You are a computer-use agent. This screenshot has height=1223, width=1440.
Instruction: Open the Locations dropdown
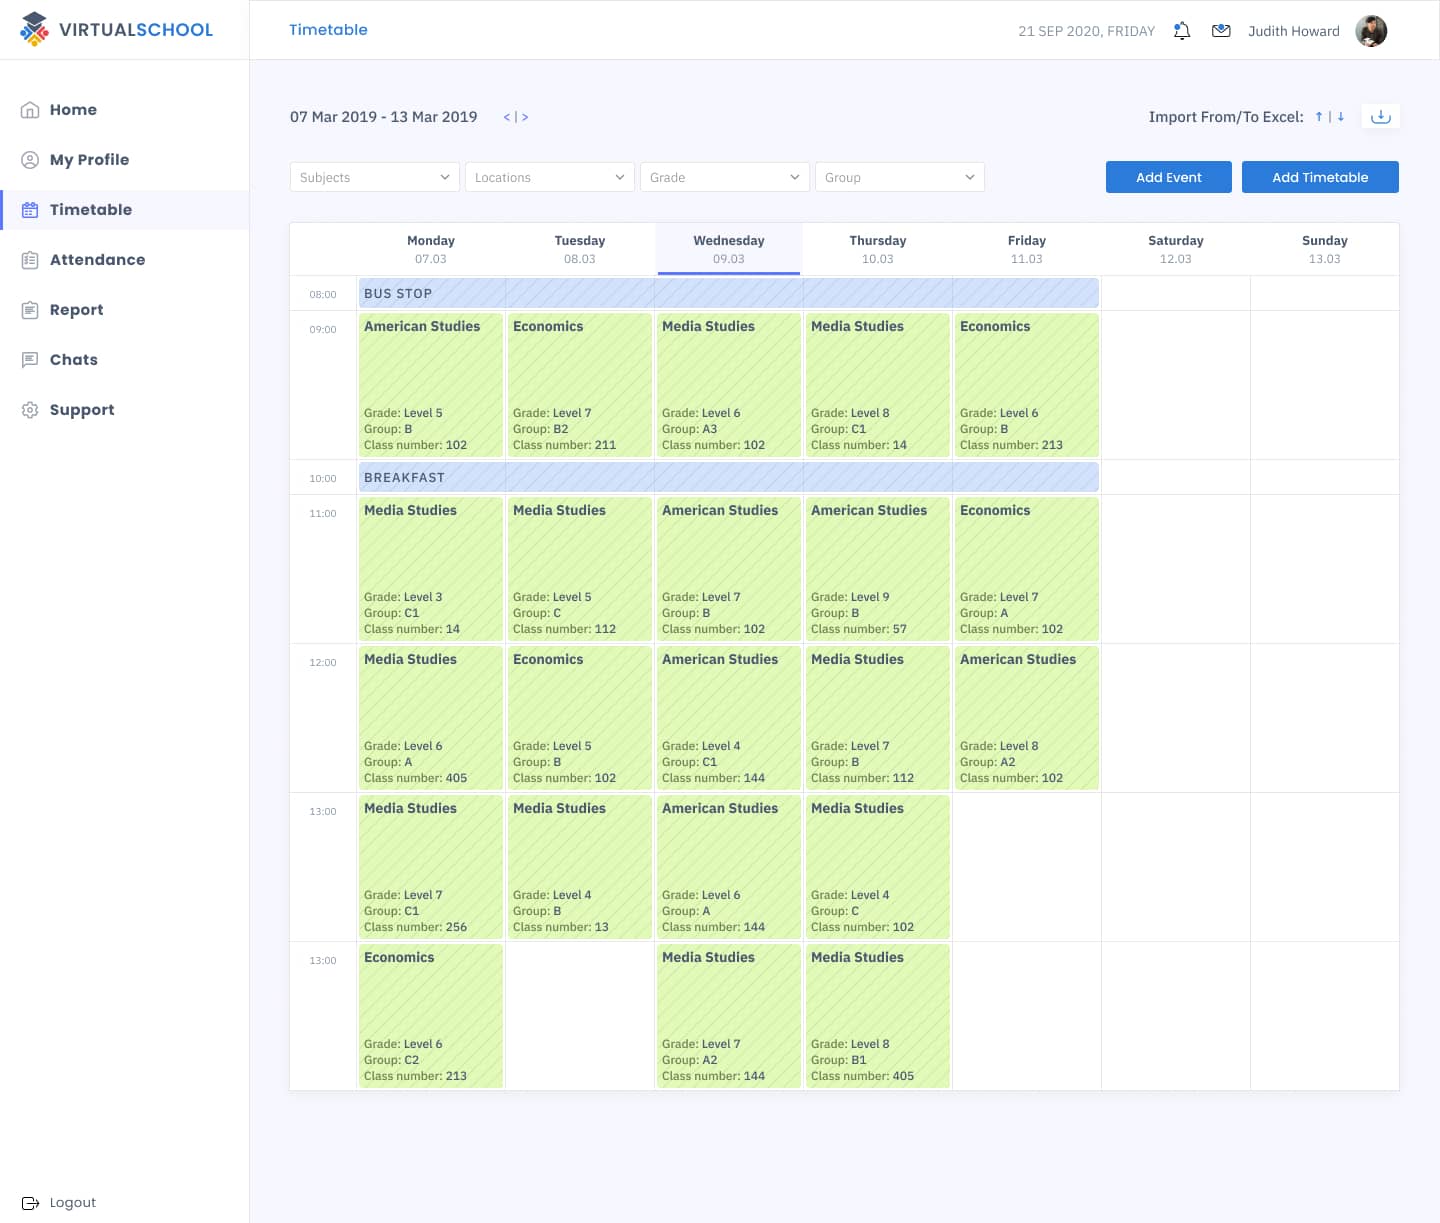[x=550, y=177]
